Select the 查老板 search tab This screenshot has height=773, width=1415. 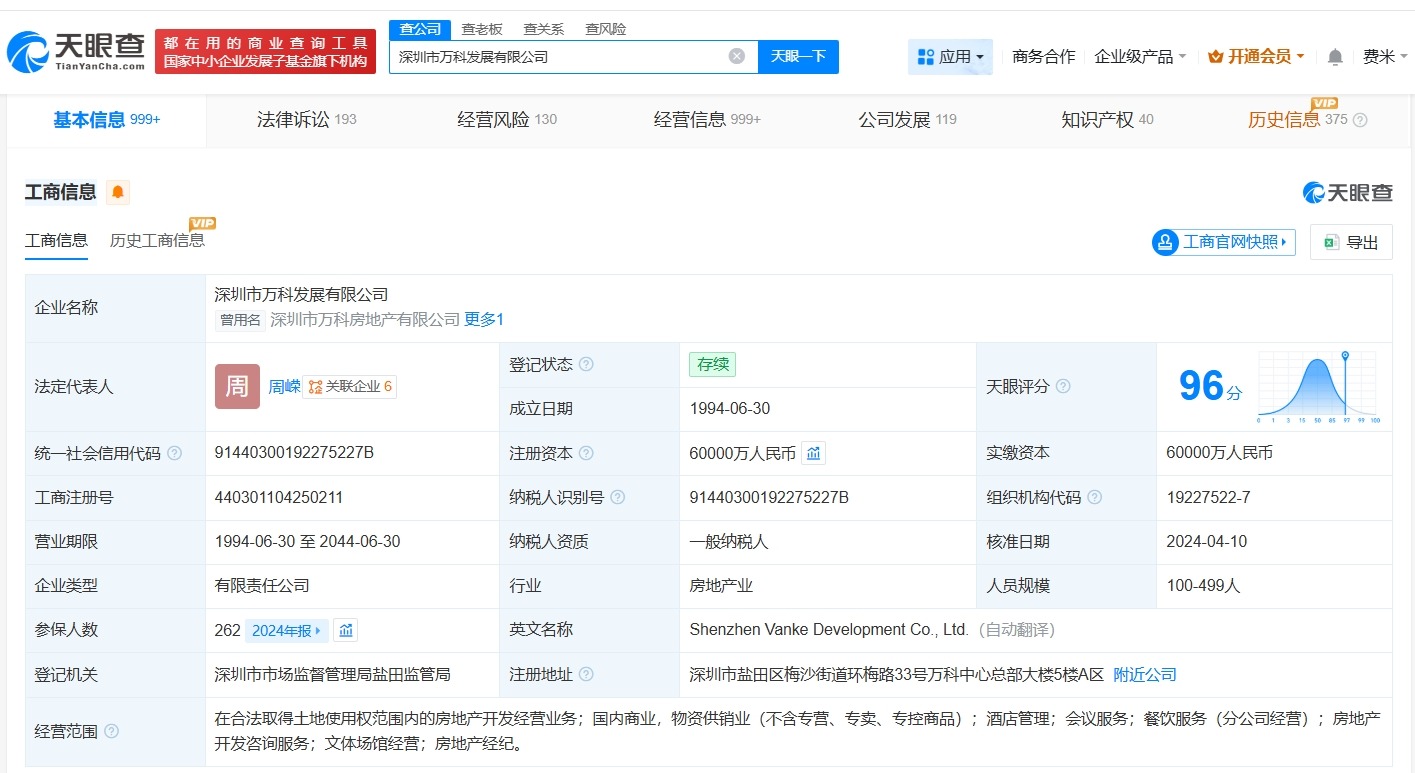483,29
